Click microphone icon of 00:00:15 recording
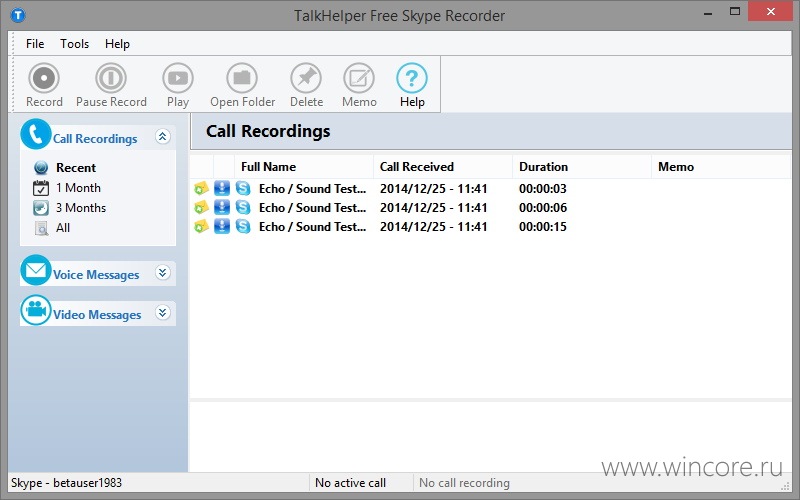Screen dimensions: 800x500 [222, 226]
